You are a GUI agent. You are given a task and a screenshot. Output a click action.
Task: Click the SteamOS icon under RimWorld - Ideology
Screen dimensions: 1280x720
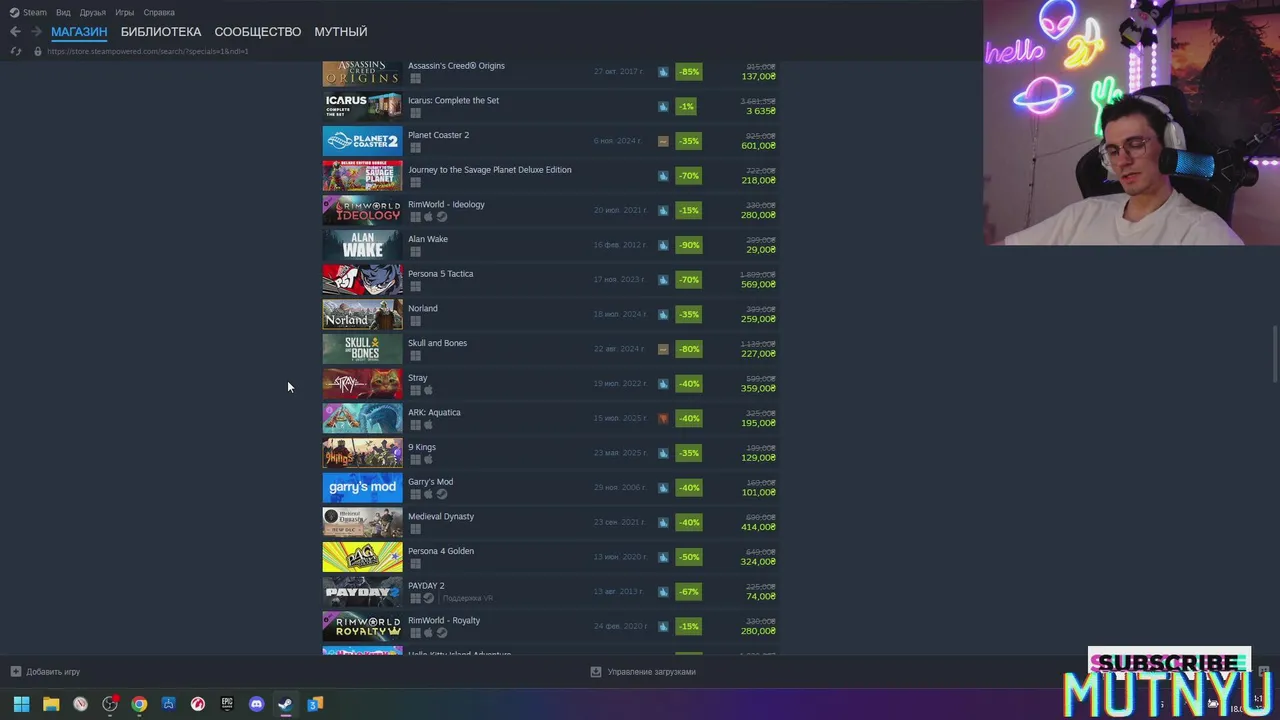click(442, 217)
